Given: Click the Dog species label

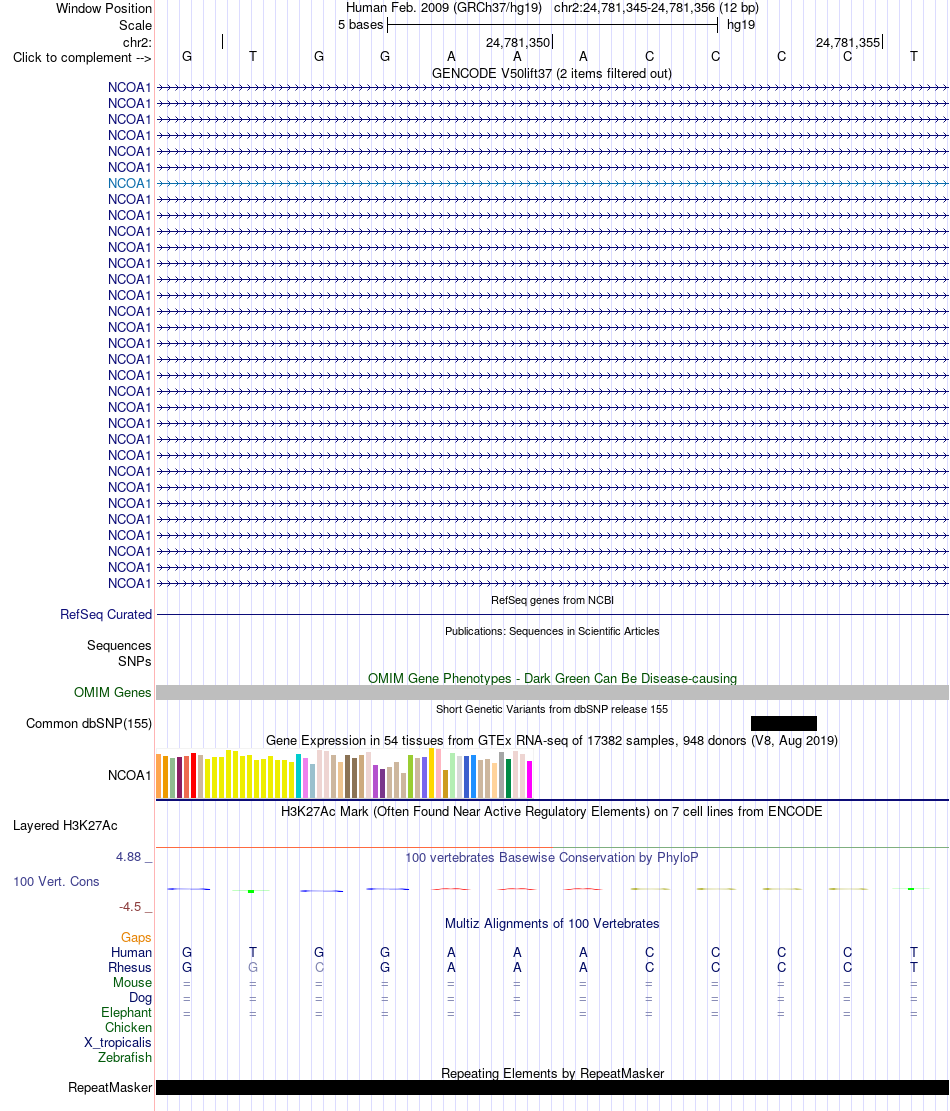Looking at the screenshot, I should [140, 998].
